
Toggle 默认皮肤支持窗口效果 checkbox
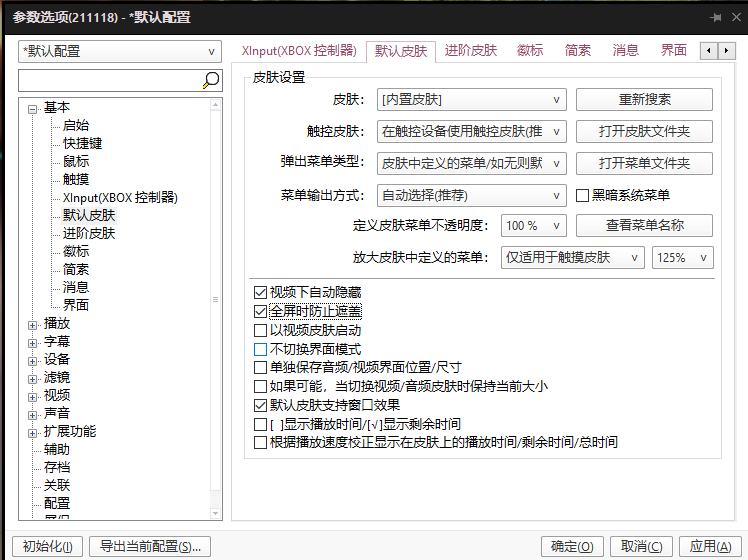pyautogui.click(x=260, y=405)
